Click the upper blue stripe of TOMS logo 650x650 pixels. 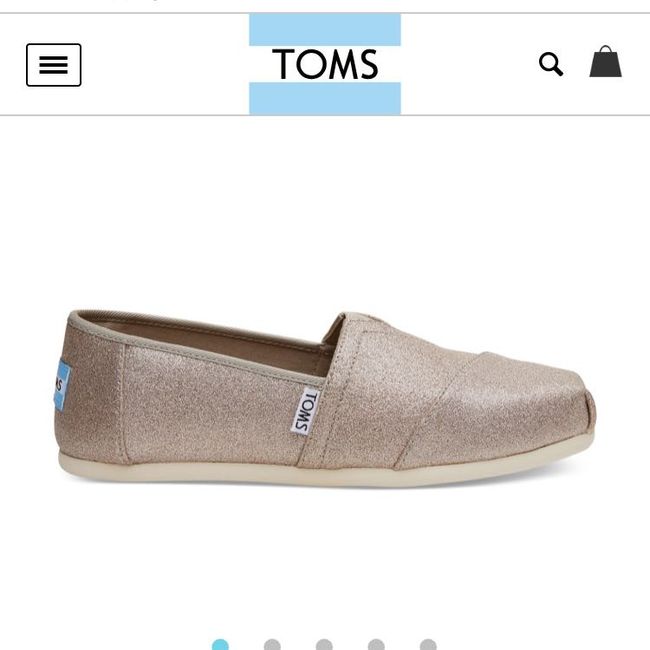point(325,29)
